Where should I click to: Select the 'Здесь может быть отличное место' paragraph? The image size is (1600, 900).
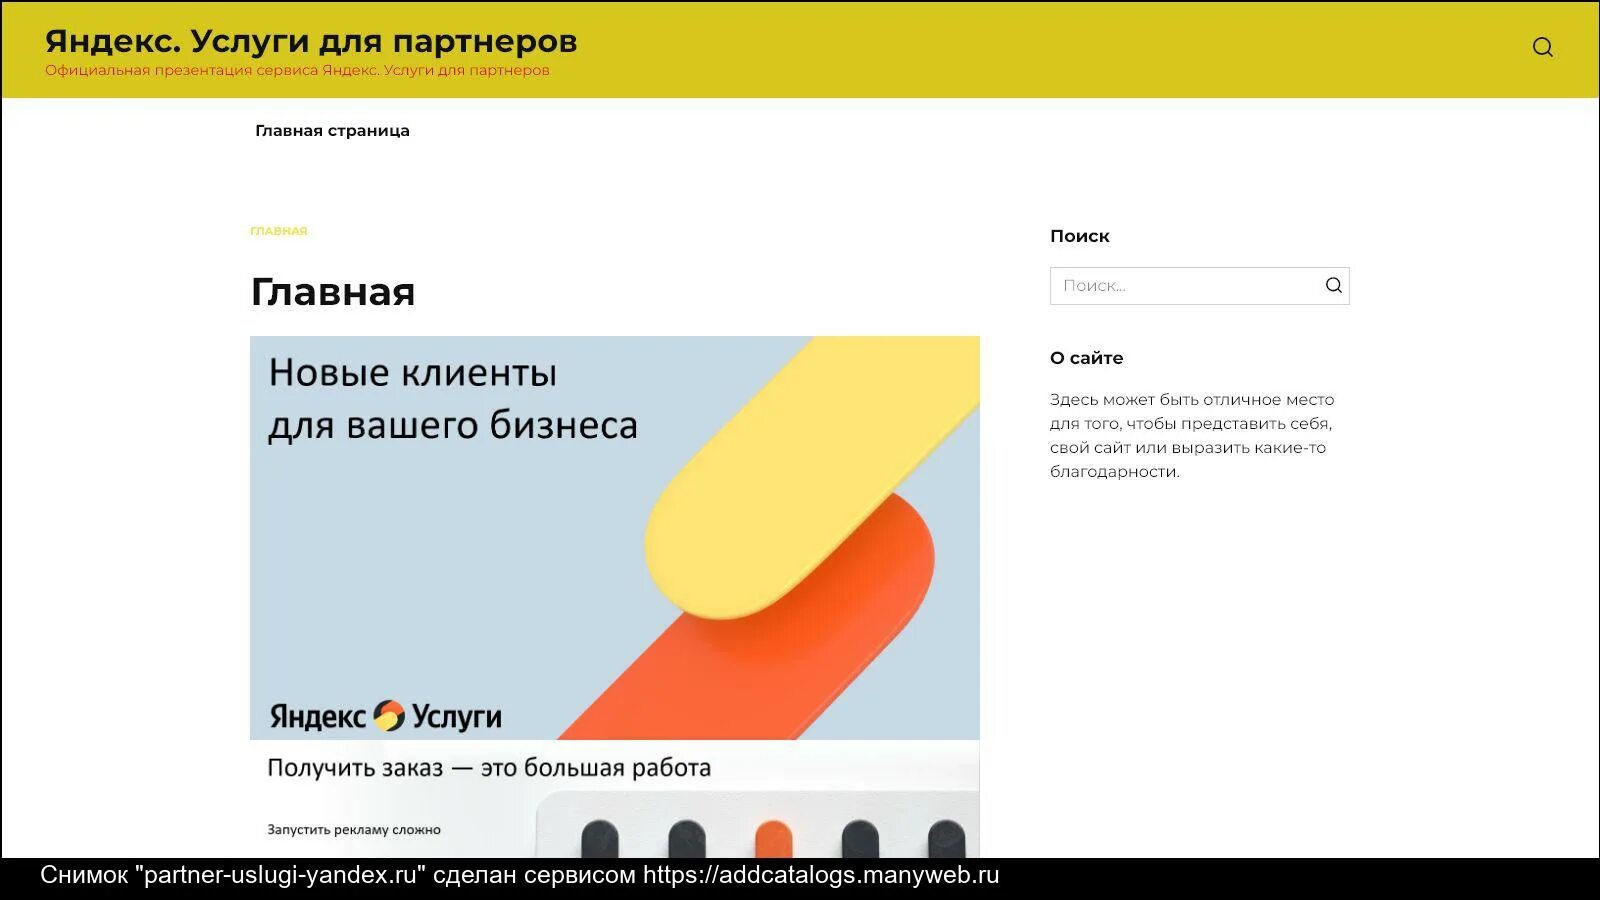click(1192, 435)
